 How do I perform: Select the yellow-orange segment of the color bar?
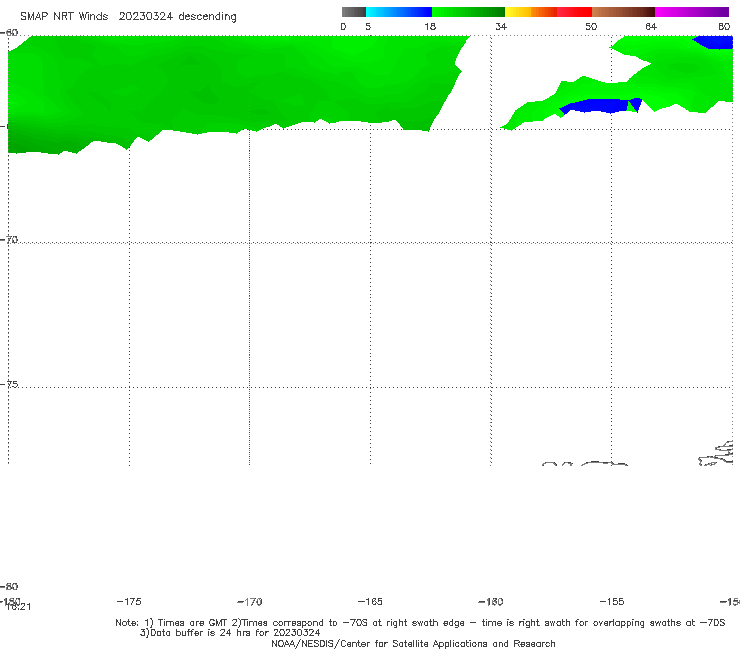(531, 12)
